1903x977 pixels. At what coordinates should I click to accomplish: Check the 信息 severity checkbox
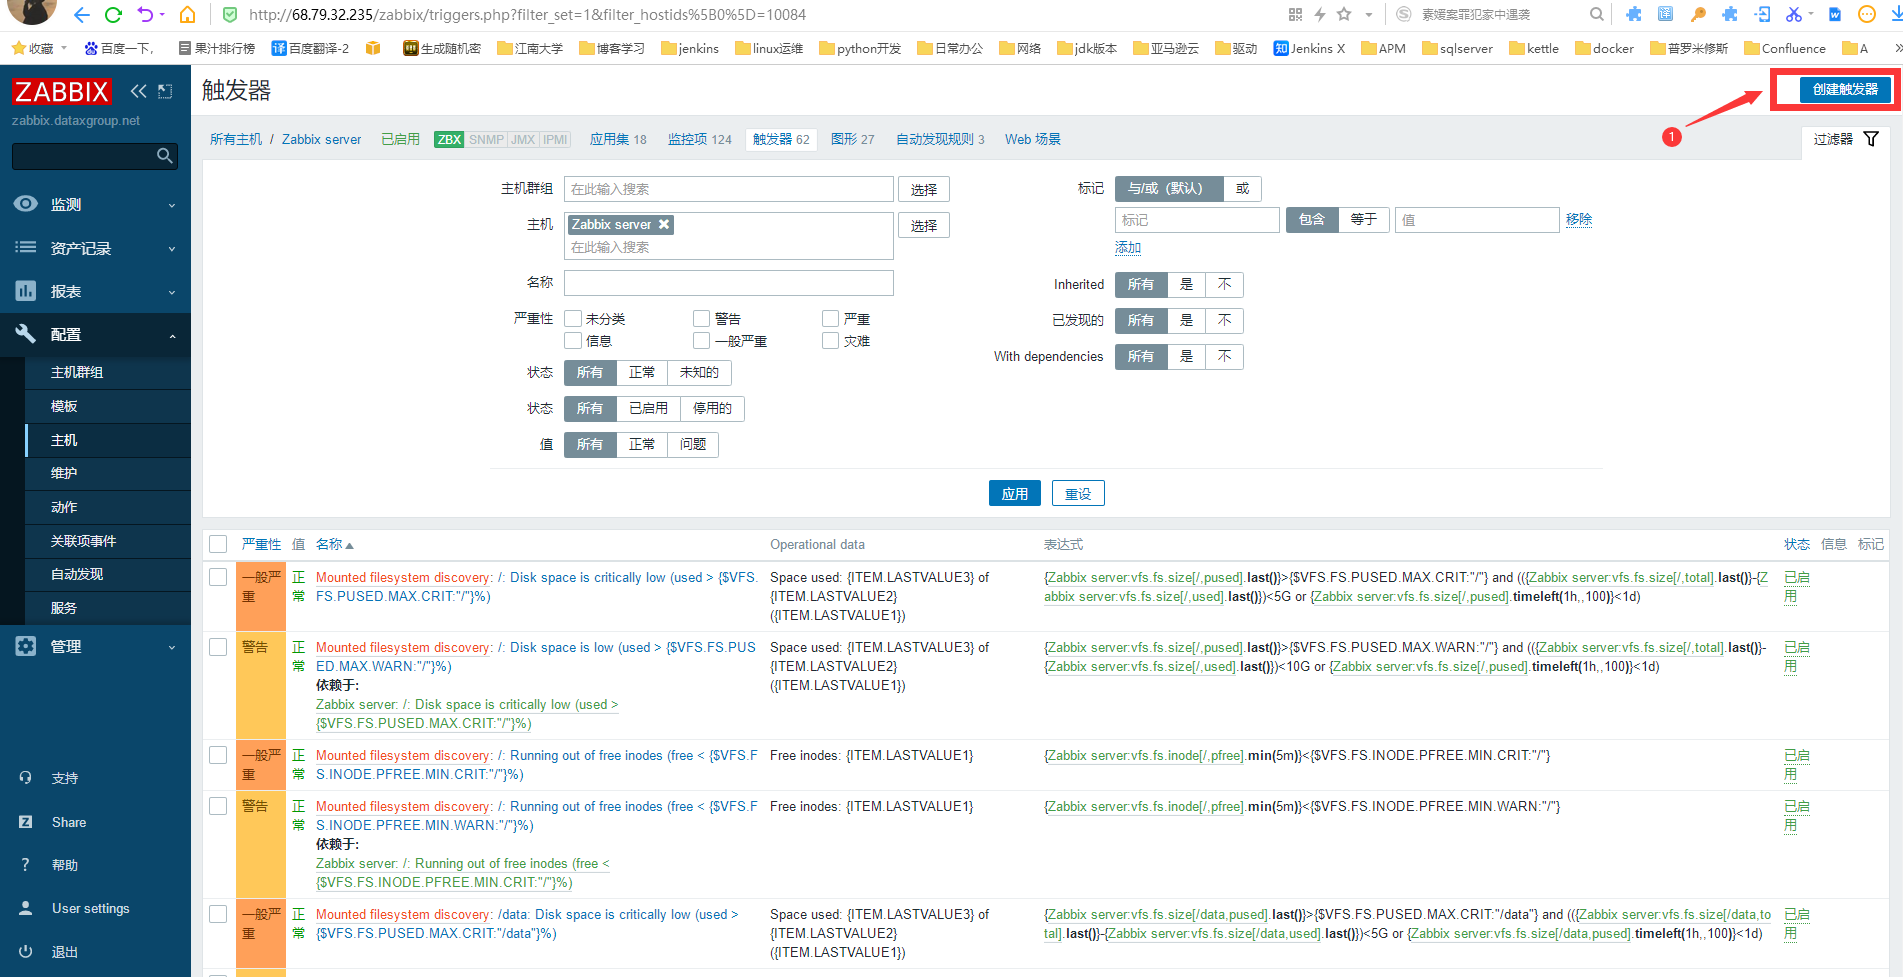573,341
